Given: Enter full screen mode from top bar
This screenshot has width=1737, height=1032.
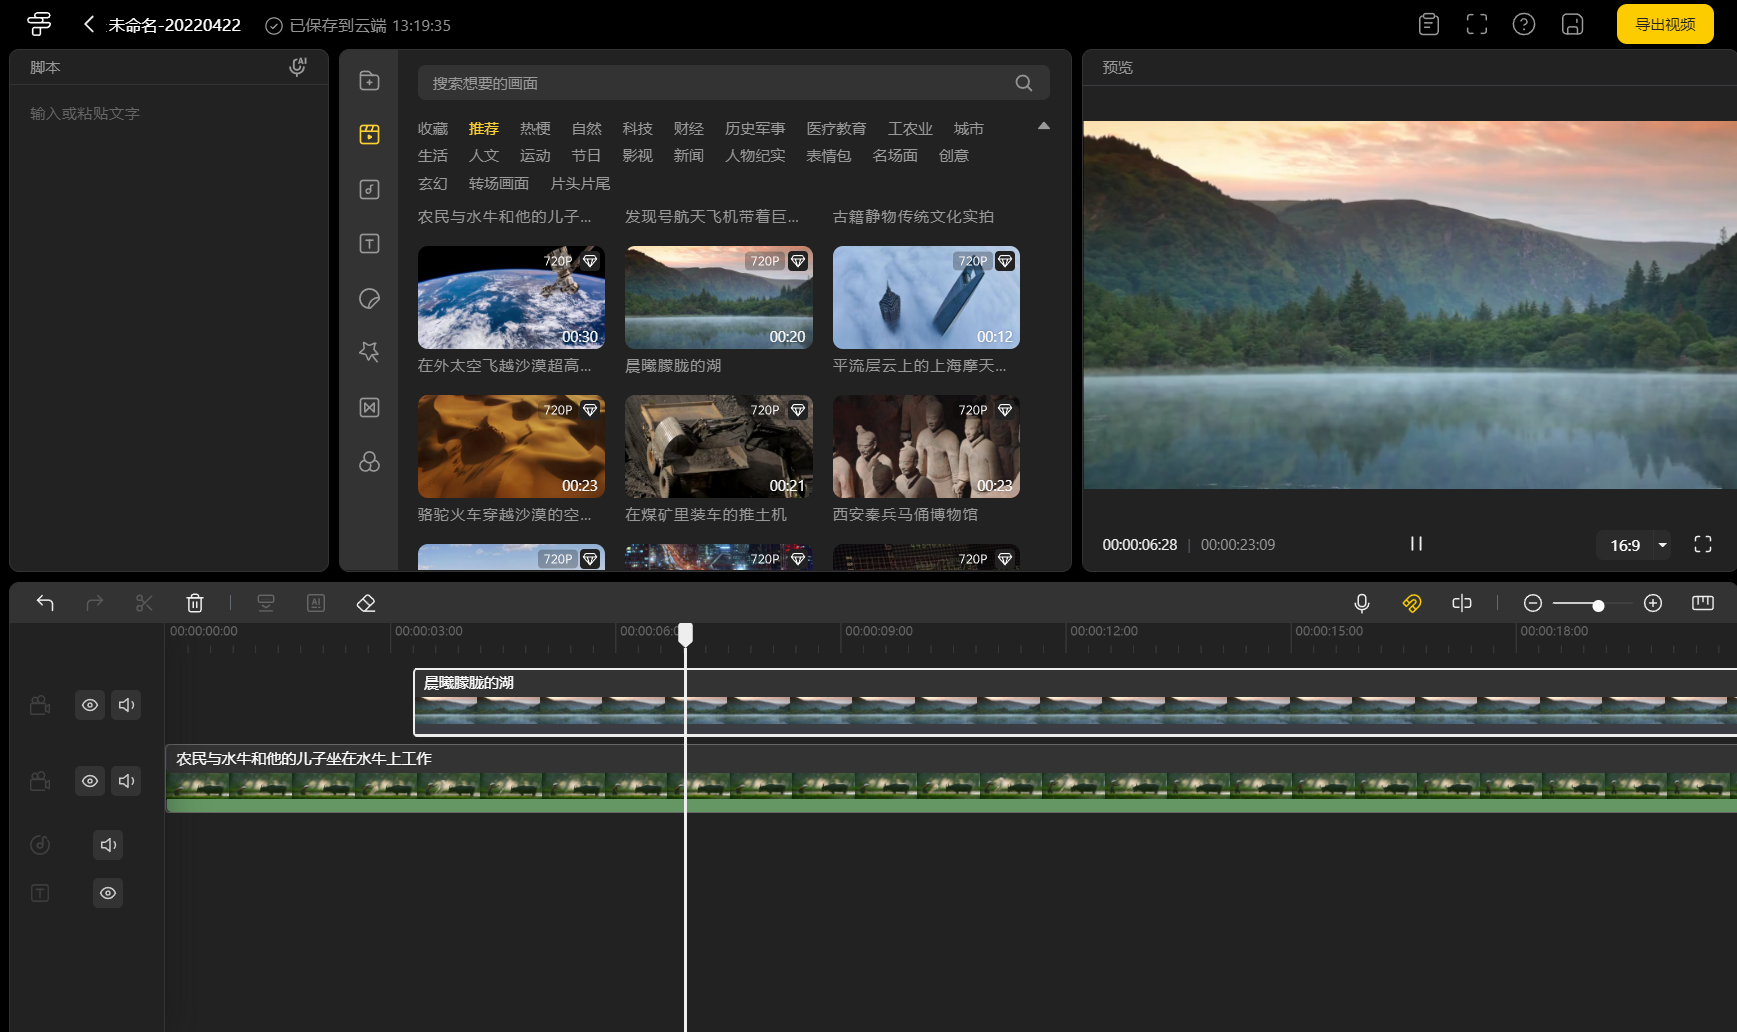Looking at the screenshot, I should click(1477, 24).
